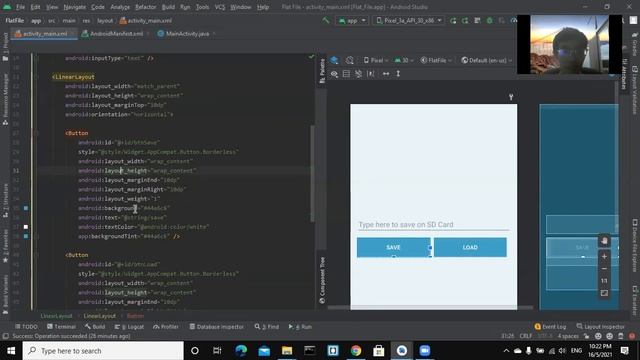Open the Component Tree side panel tab
The height and width of the screenshot is (360, 640).
pyautogui.click(x=322, y=280)
